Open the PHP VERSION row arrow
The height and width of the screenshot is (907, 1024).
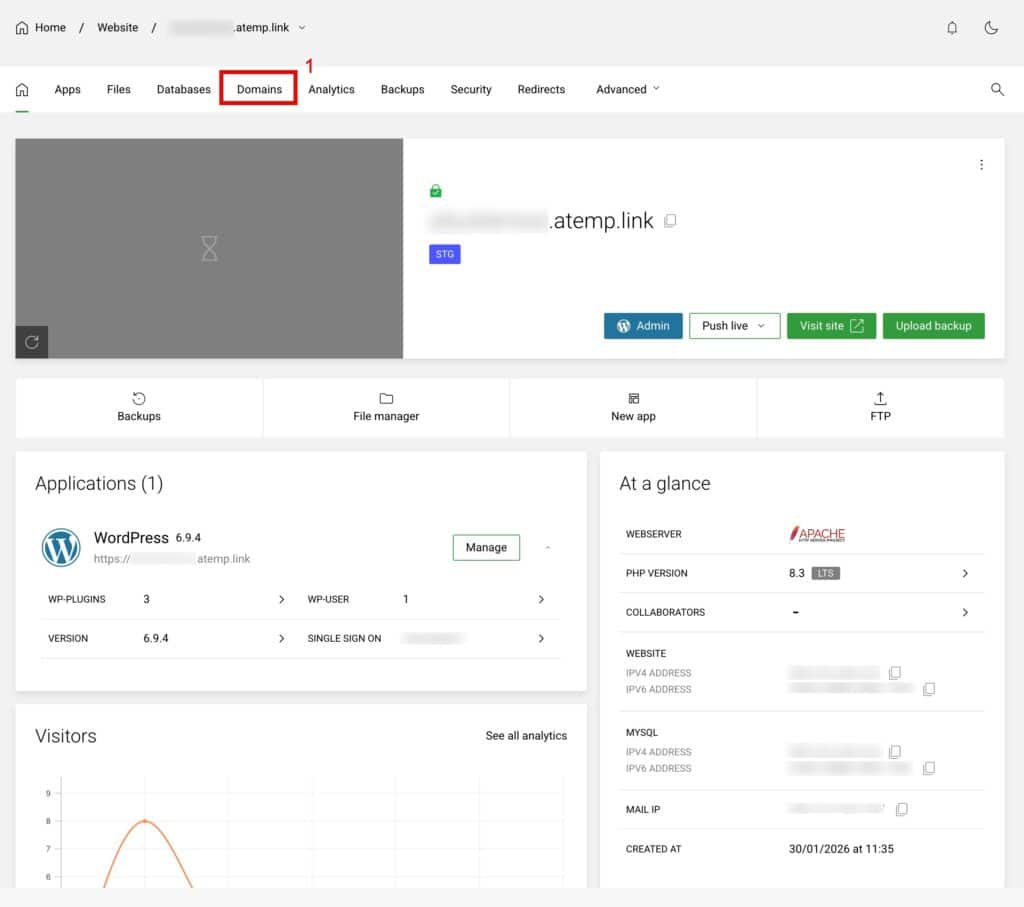(965, 573)
